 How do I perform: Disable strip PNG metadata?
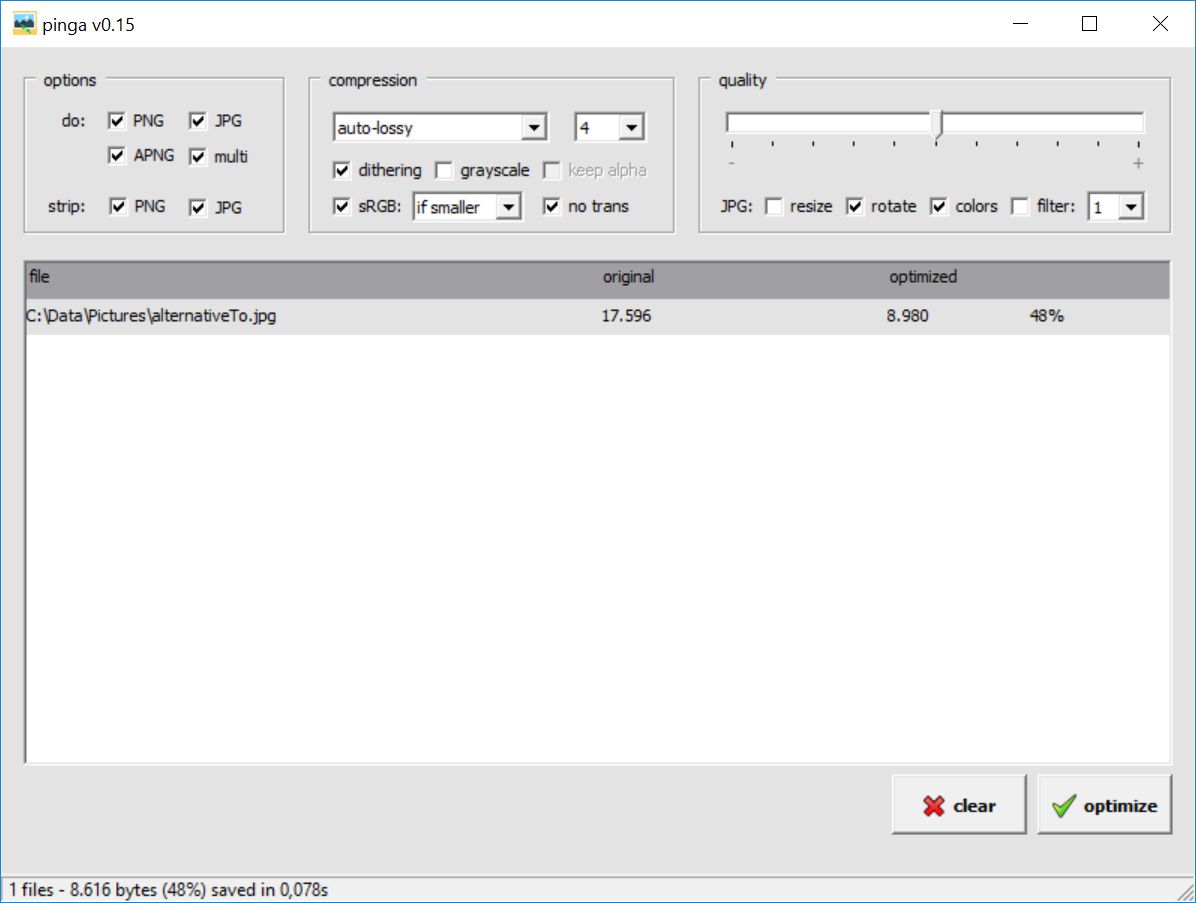(116, 207)
